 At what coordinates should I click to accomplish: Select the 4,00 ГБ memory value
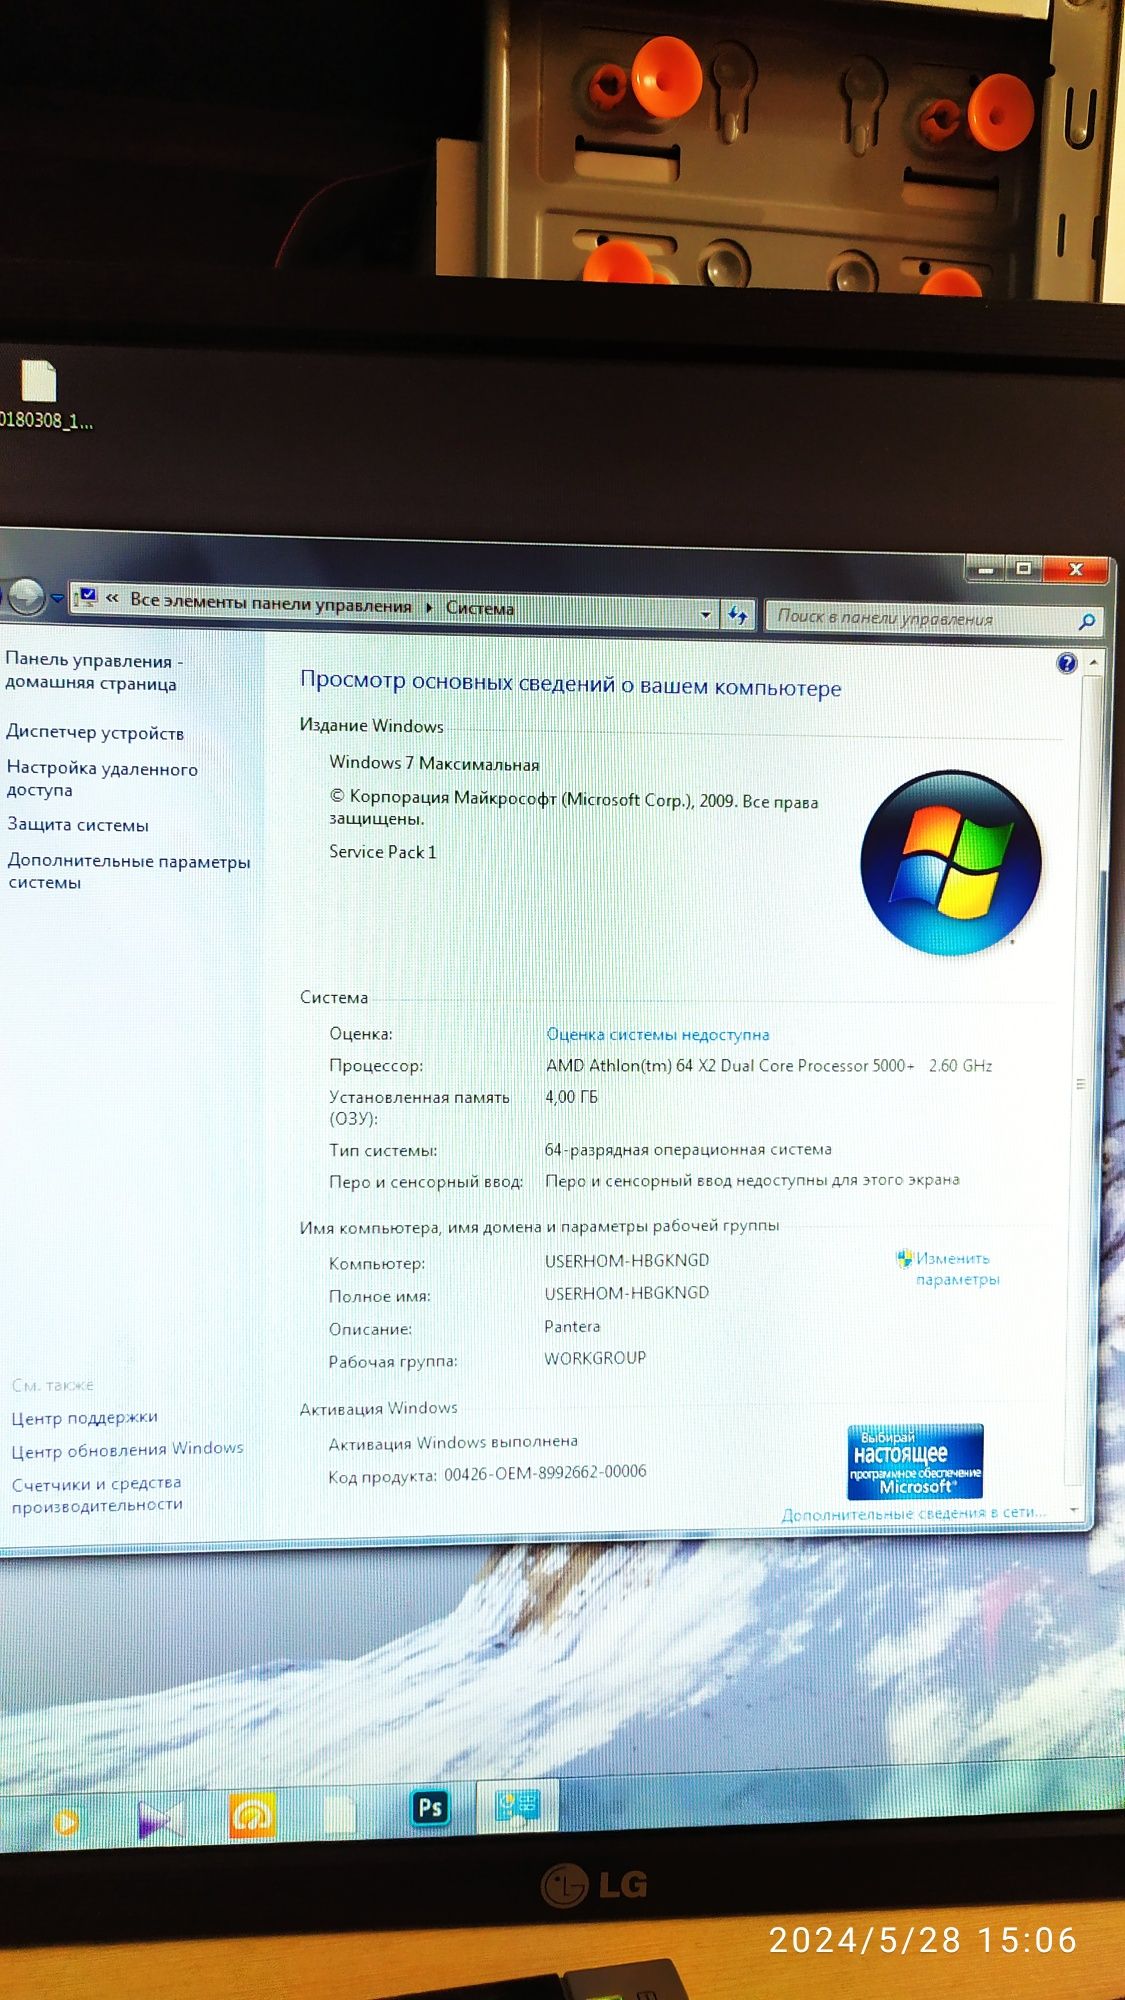[x=571, y=1097]
